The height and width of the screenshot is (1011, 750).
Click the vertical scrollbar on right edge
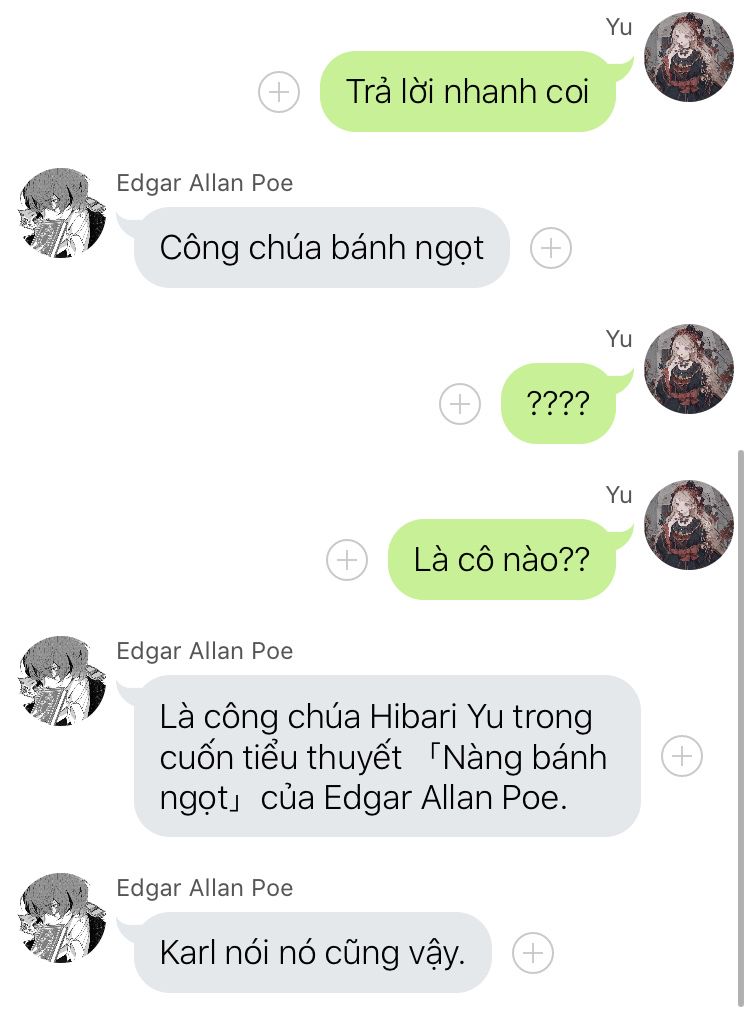coord(741,729)
